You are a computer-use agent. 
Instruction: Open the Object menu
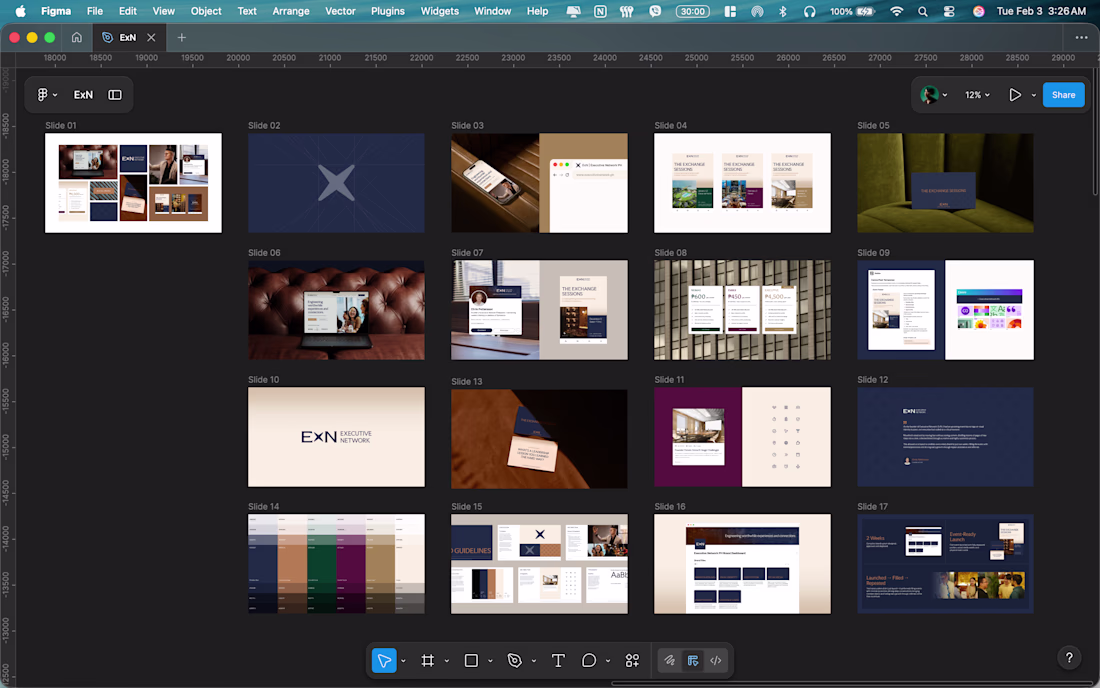tap(206, 11)
